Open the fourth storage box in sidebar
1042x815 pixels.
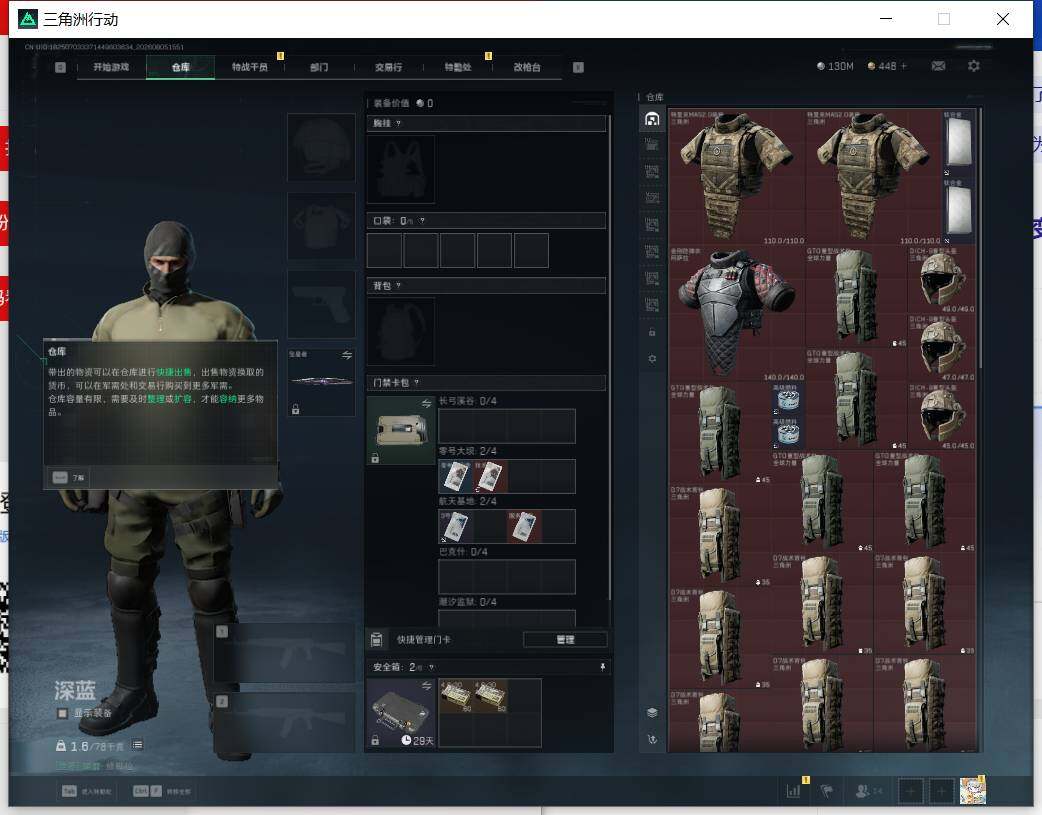pos(652,198)
